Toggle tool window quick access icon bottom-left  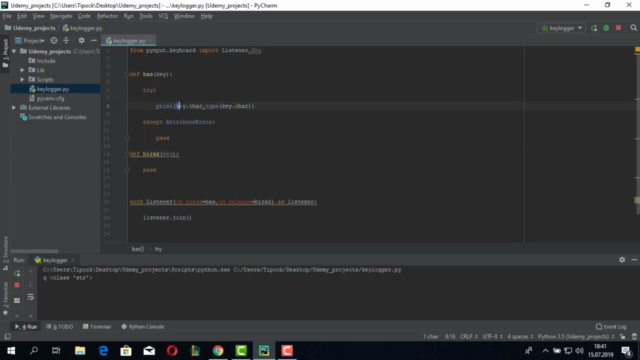click(x=7, y=336)
